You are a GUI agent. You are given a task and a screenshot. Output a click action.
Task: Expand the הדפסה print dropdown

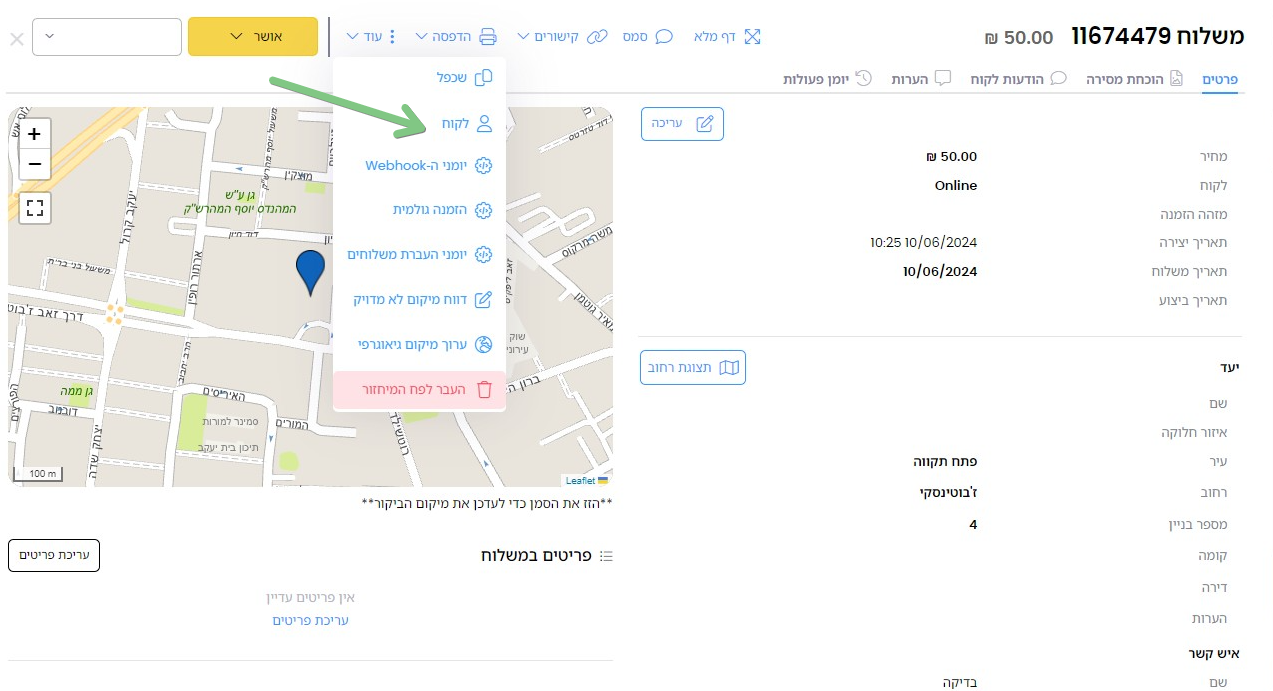(456, 37)
